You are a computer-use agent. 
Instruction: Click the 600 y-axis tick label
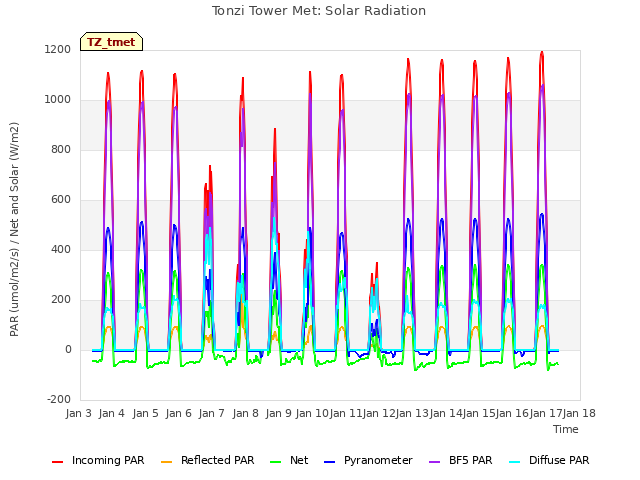[x=61, y=200]
